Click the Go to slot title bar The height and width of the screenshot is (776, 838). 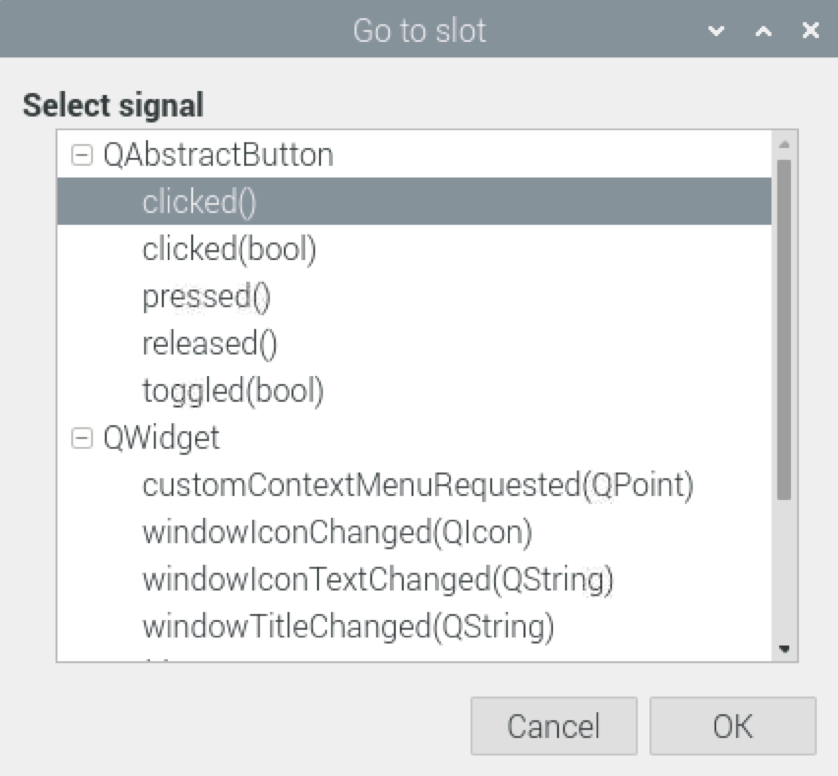[417, 31]
